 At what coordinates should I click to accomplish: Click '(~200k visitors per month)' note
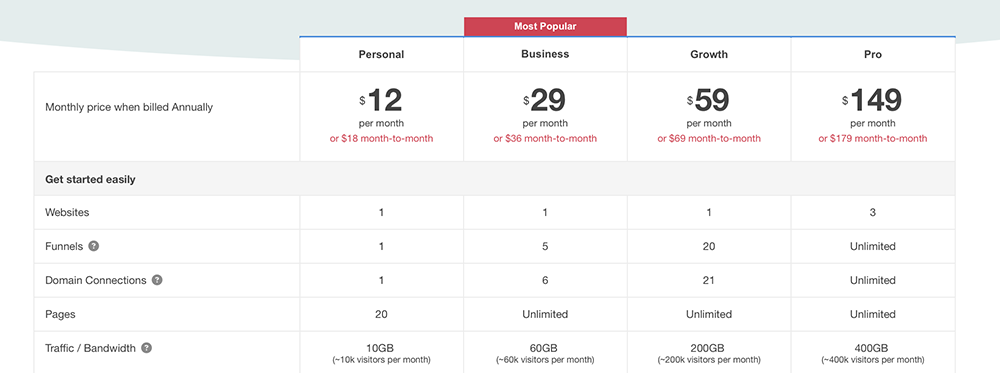(x=709, y=360)
